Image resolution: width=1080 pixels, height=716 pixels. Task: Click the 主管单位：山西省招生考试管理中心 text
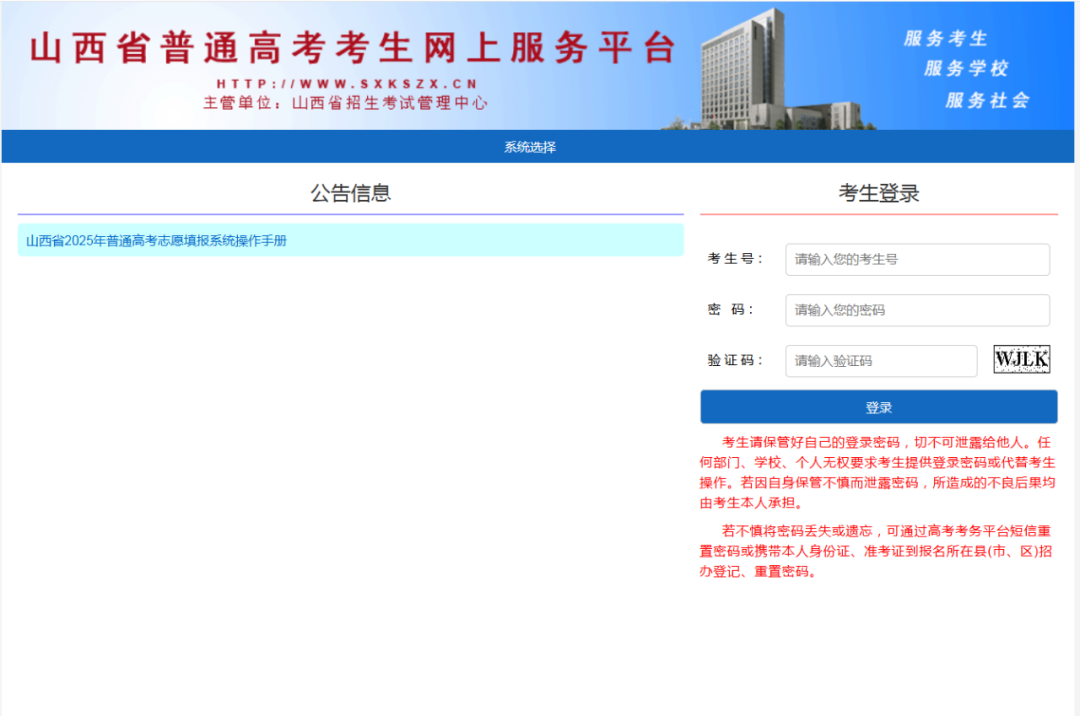[345, 103]
